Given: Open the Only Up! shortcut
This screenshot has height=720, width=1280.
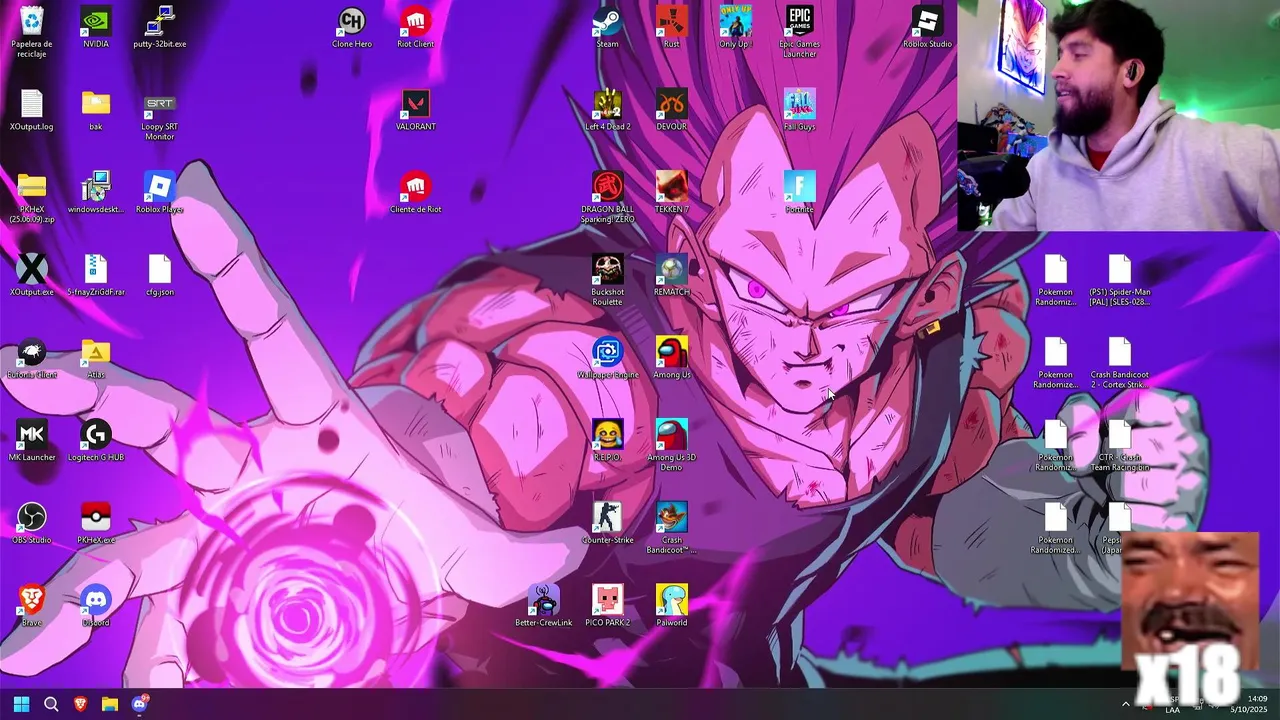Looking at the screenshot, I should point(736,27).
